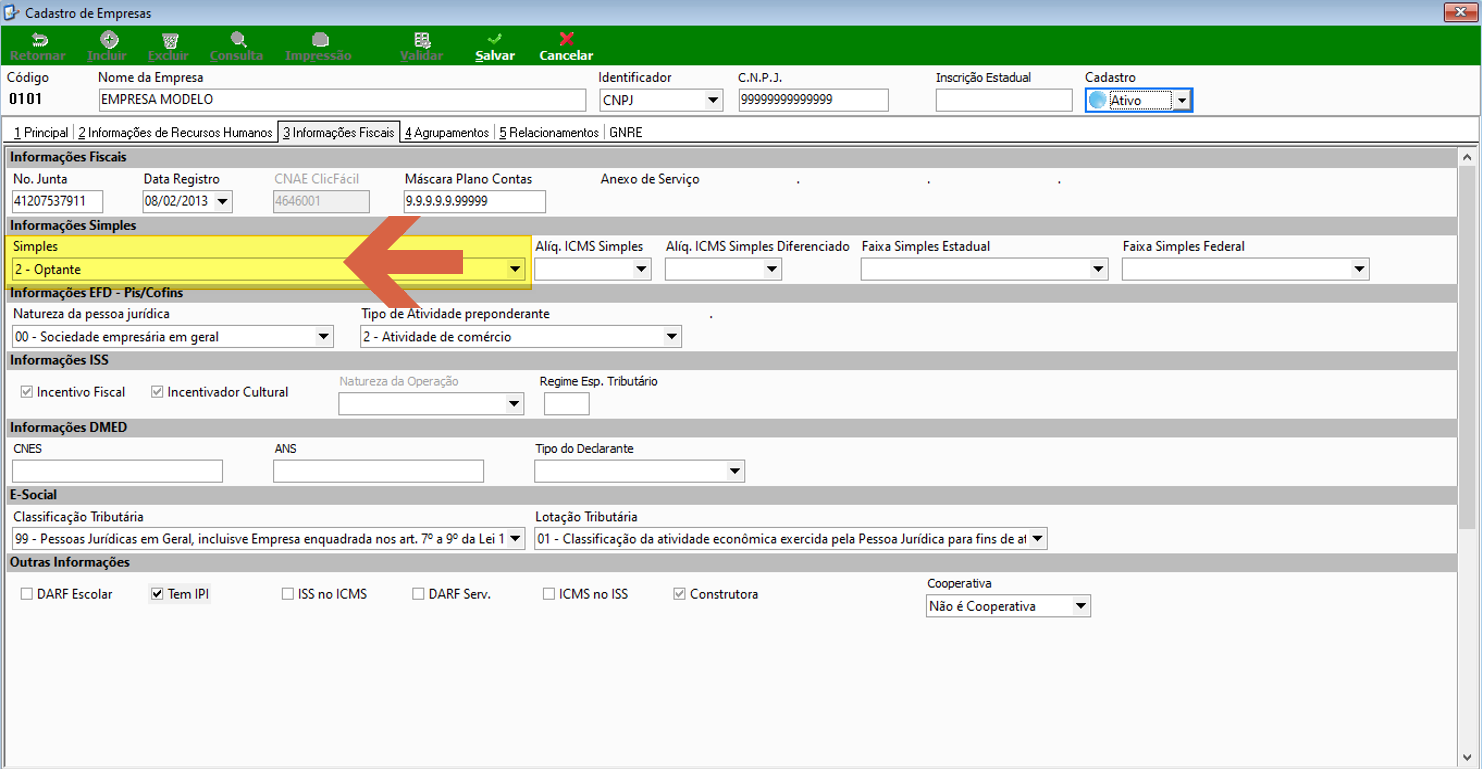Viewport: 1482px width, 769px height.
Task: Open the Tipo do Declarante dropdown
Action: [x=736, y=471]
